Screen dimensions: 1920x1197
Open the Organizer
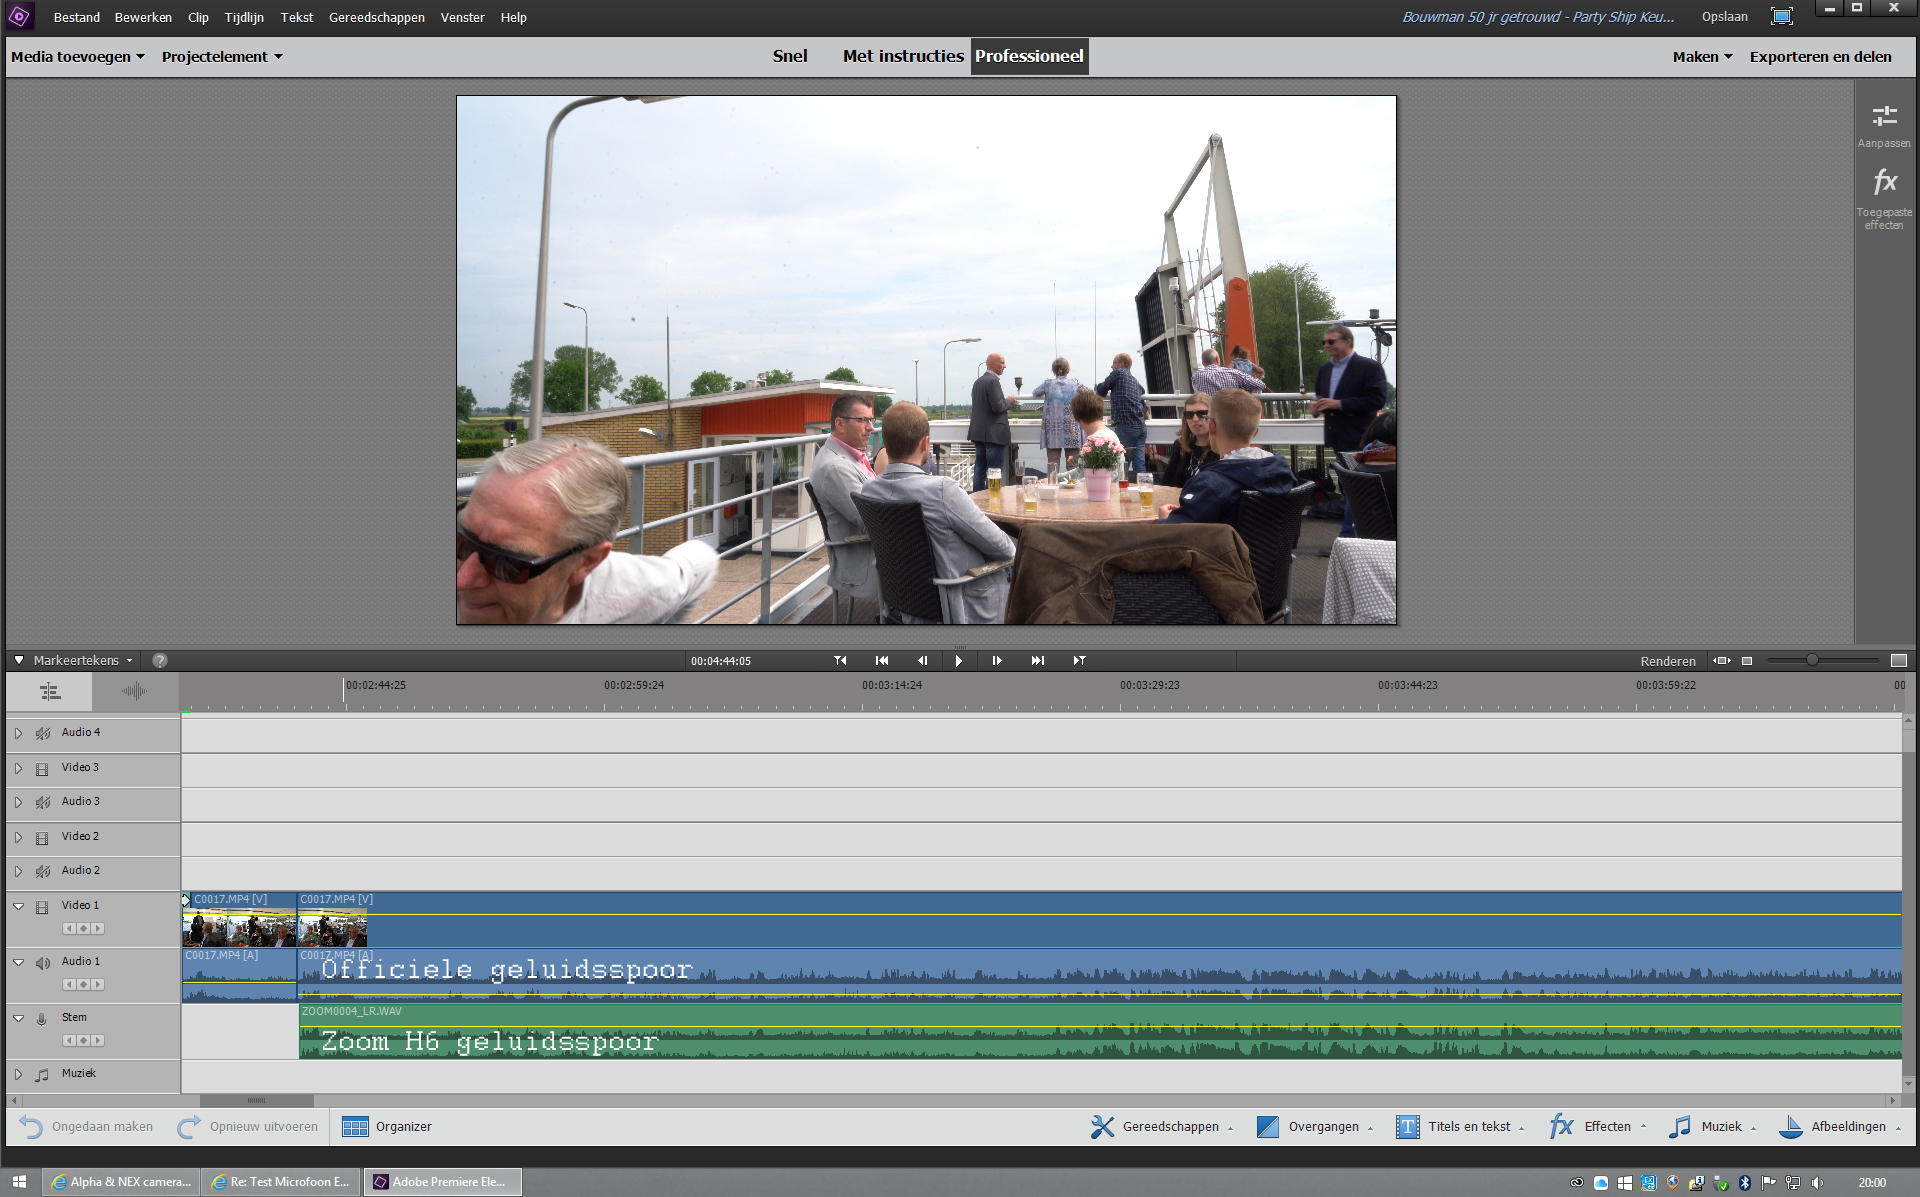pyautogui.click(x=386, y=1127)
